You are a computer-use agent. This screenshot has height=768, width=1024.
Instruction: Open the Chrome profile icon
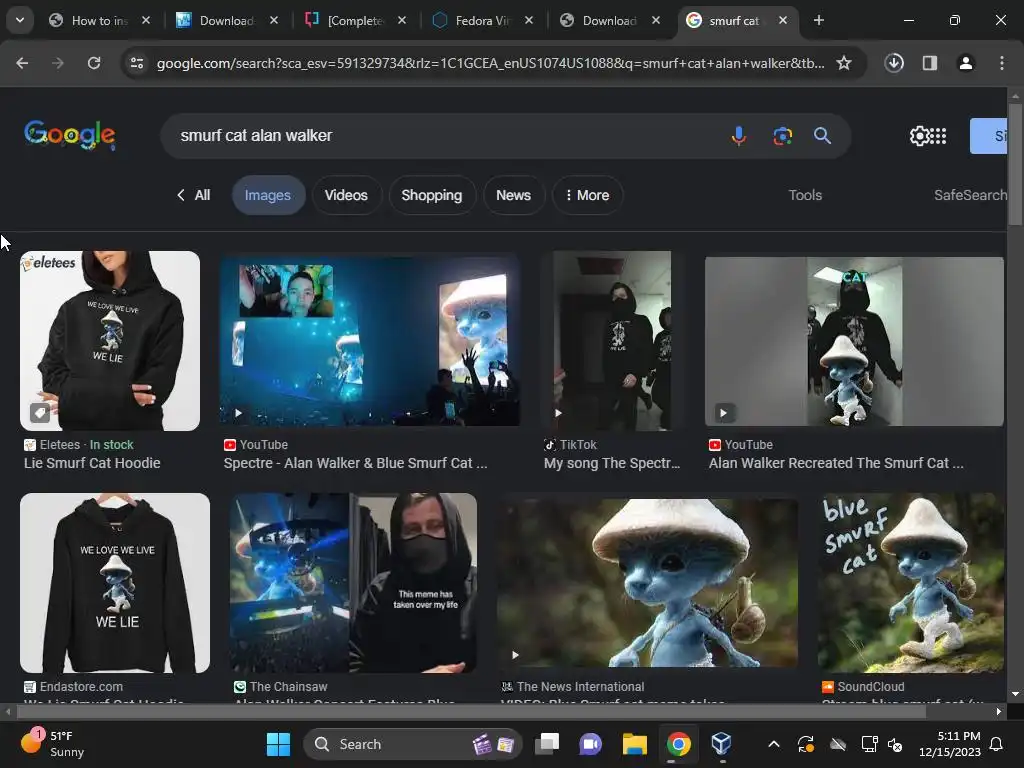click(x=965, y=63)
